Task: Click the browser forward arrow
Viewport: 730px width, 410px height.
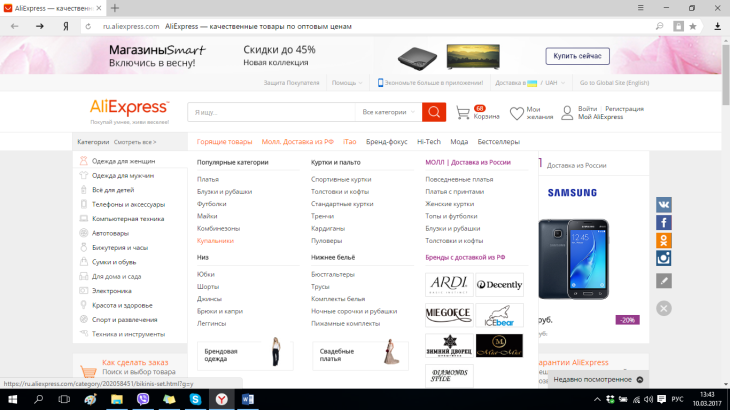Action: 40,27
